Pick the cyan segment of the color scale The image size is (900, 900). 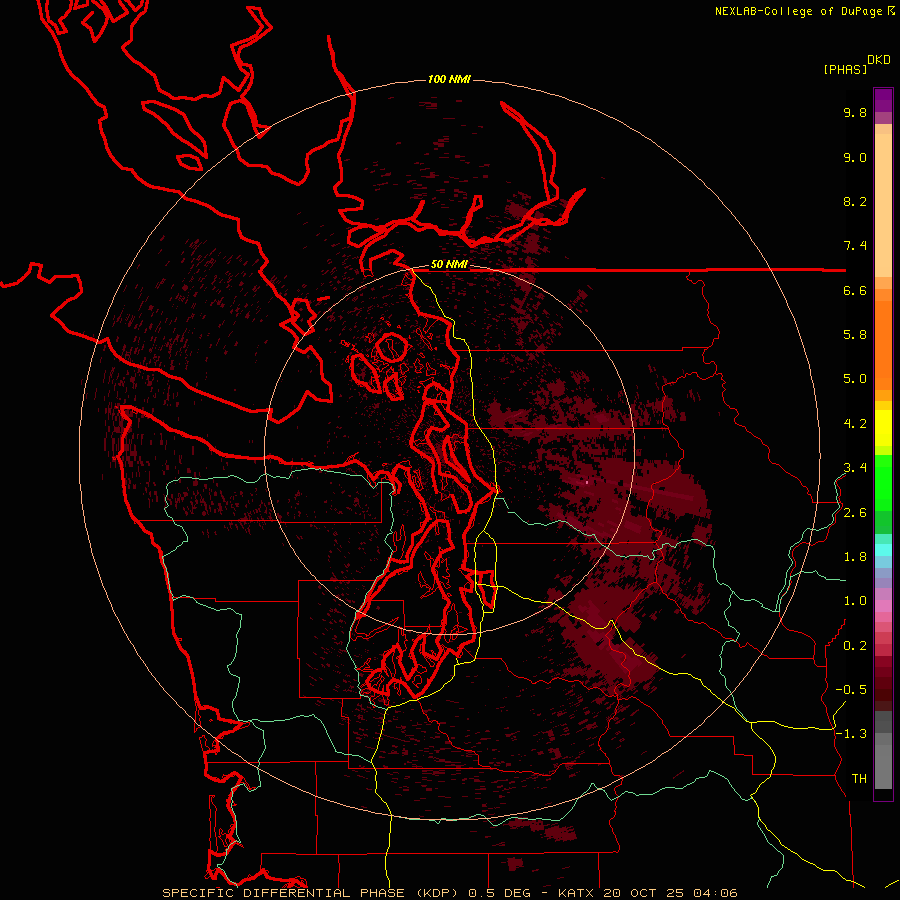[883, 549]
